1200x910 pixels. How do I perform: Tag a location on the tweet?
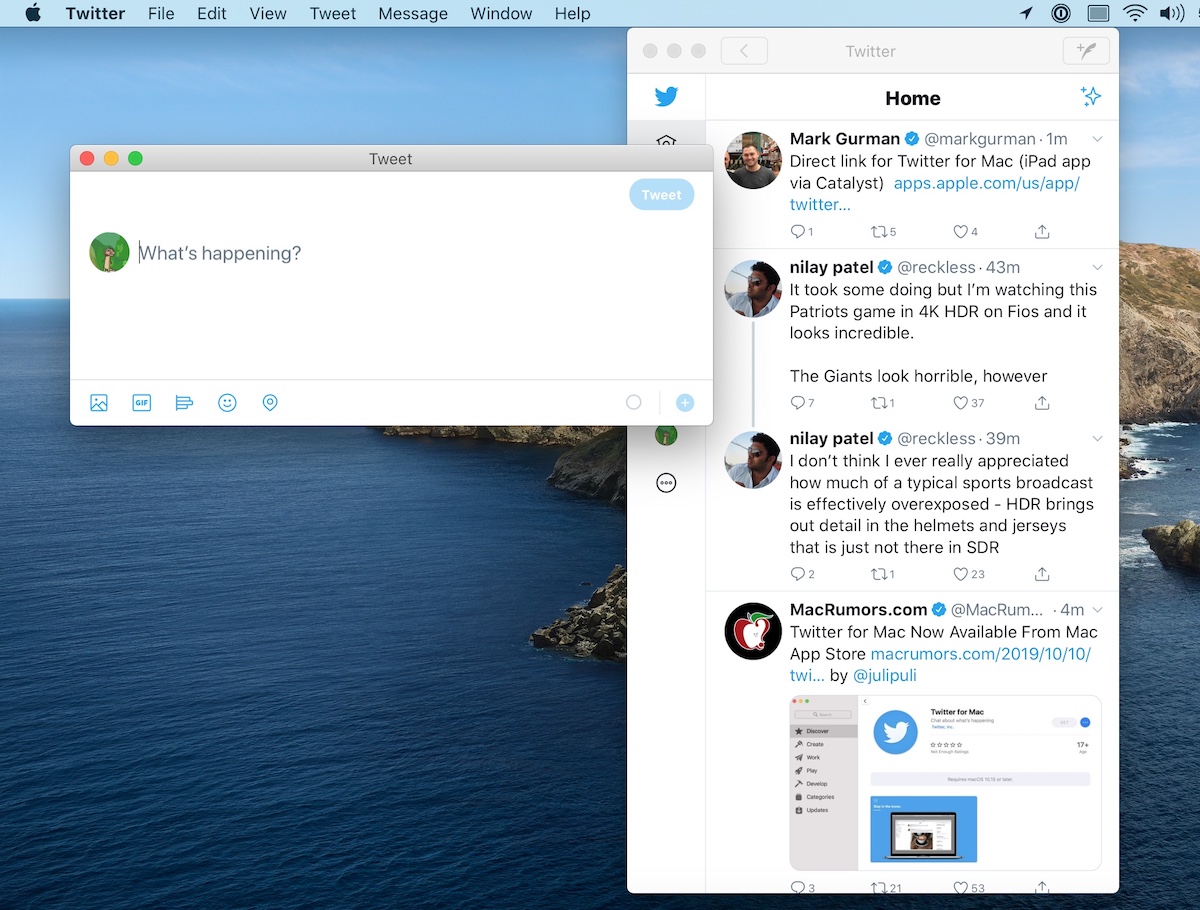click(x=270, y=403)
